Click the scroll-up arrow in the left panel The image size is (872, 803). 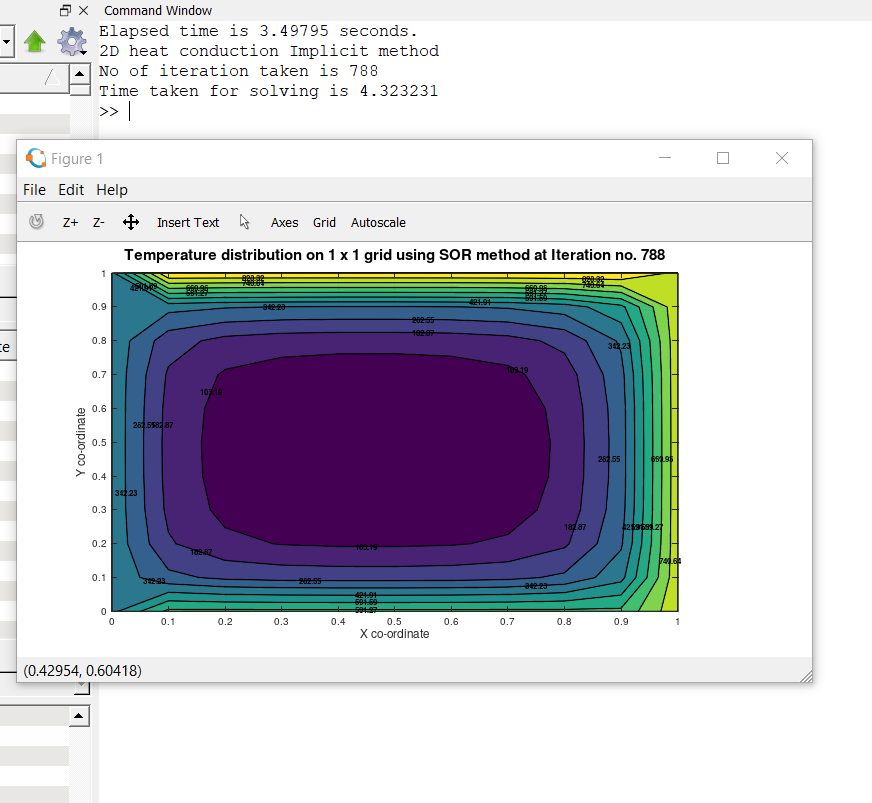click(79, 74)
